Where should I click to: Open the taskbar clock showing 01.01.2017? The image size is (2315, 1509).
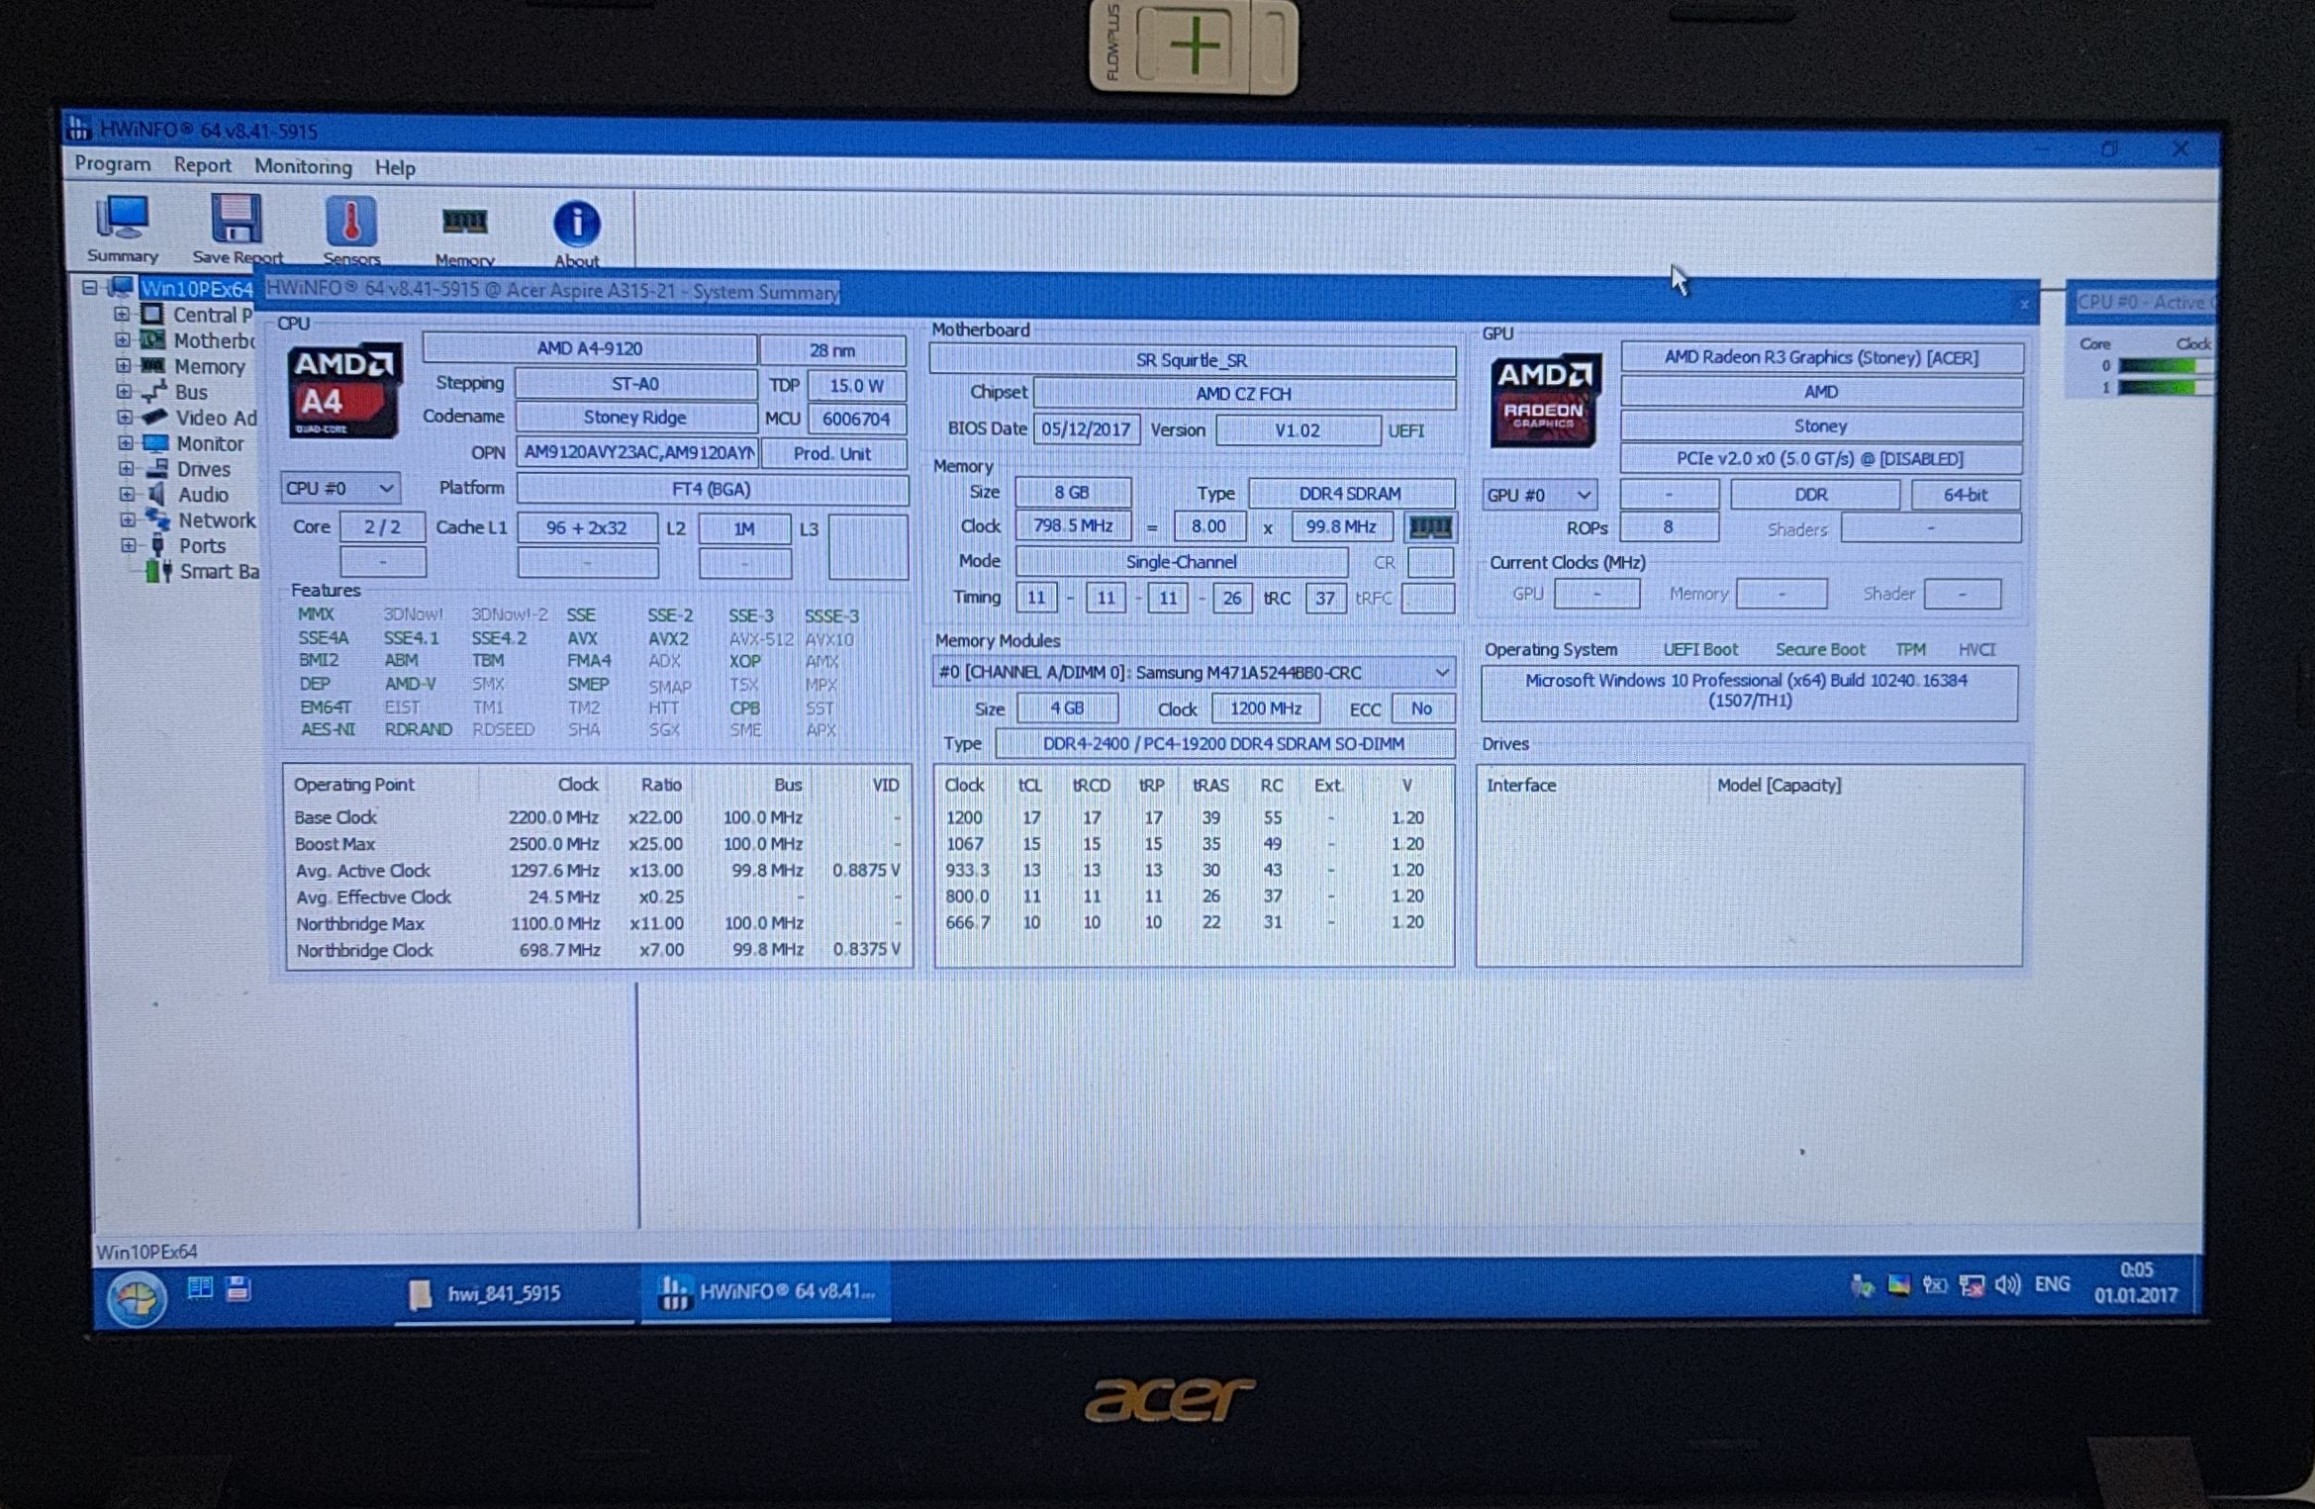point(2136,1282)
